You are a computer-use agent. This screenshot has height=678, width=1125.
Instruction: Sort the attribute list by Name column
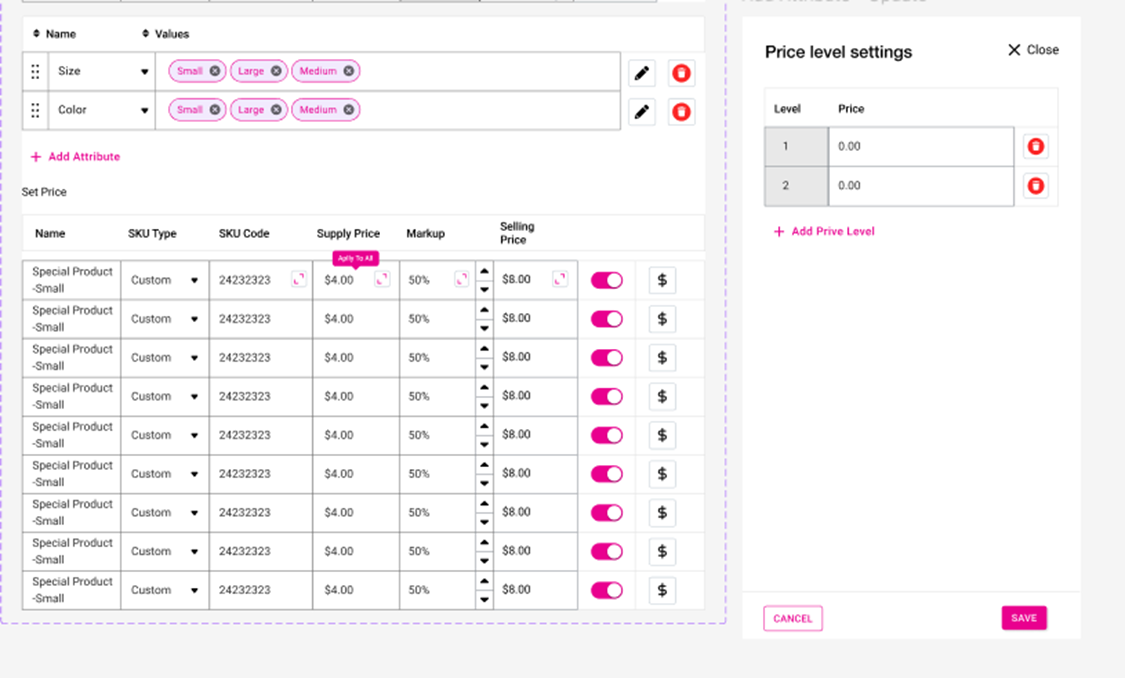click(x=37, y=34)
